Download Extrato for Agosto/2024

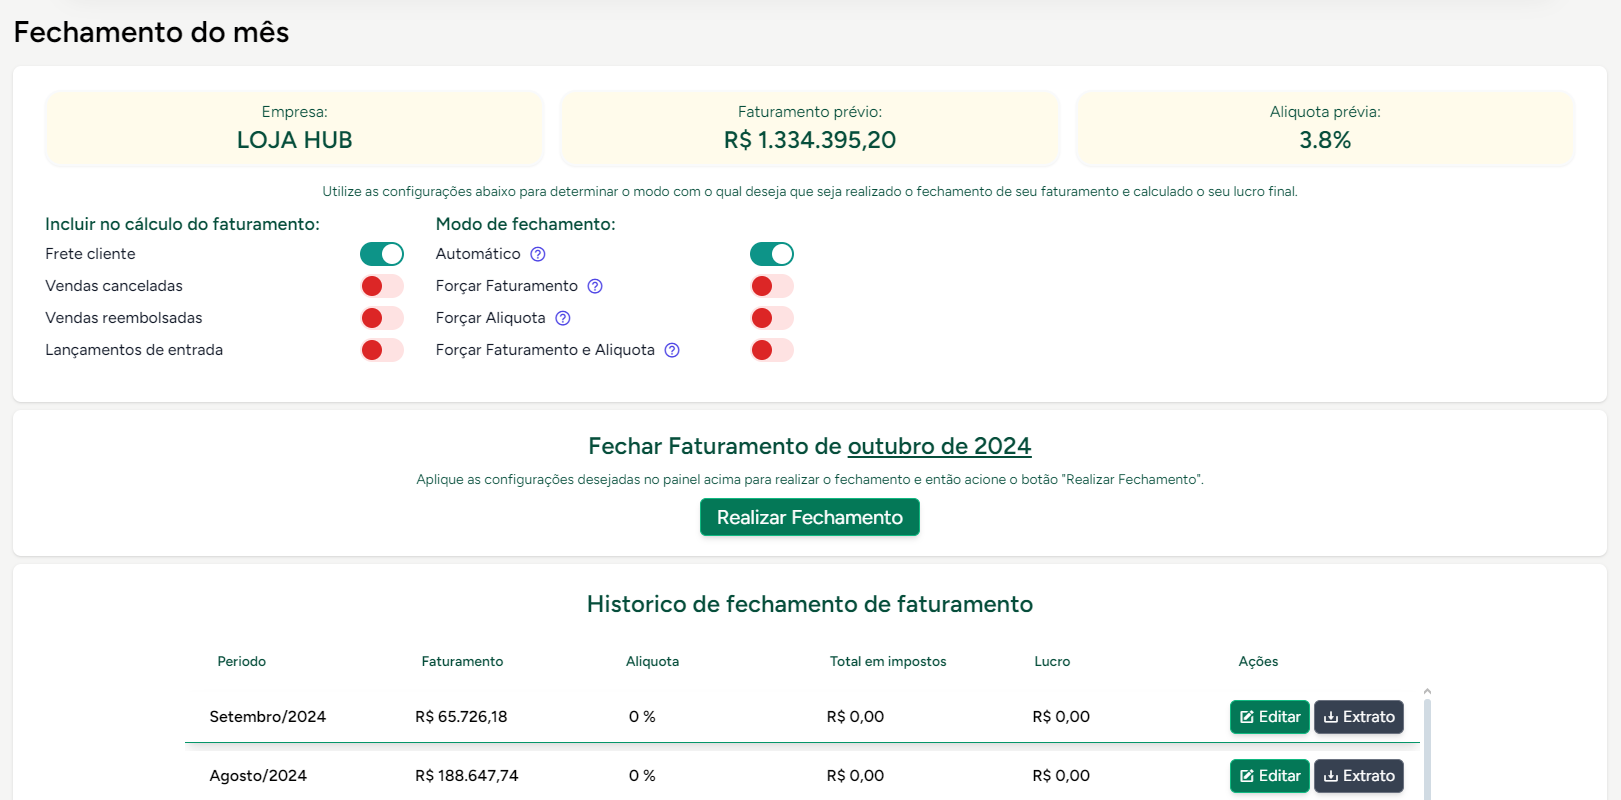tap(1359, 776)
